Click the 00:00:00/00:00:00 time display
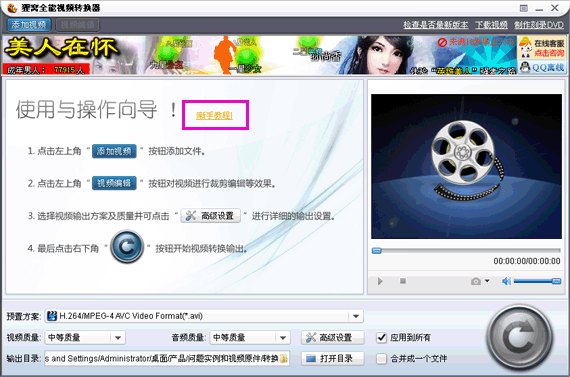 (x=527, y=261)
